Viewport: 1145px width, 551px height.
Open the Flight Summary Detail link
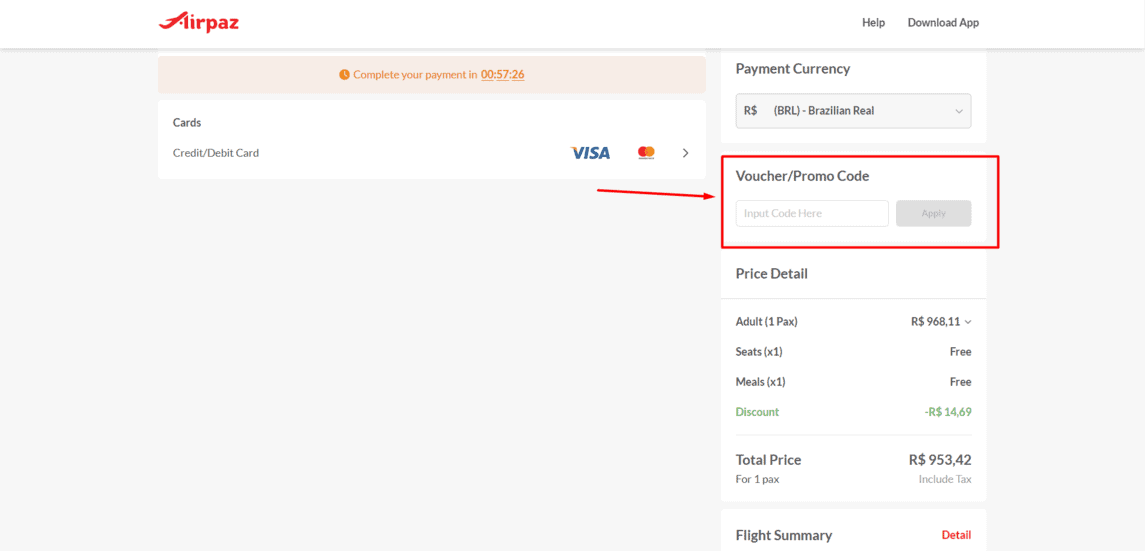956,535
